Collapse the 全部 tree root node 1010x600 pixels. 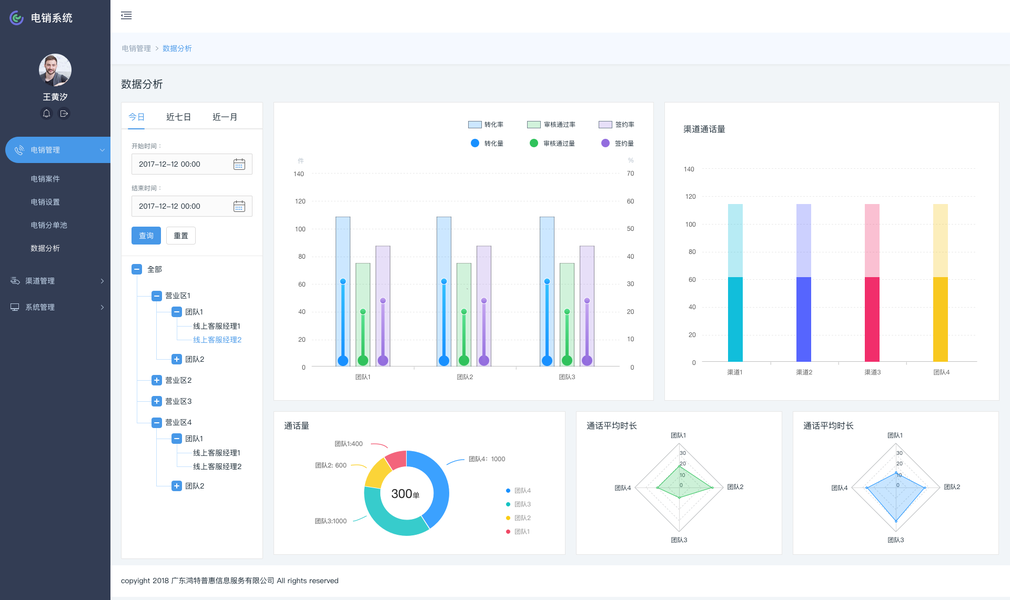pos(137,269)
